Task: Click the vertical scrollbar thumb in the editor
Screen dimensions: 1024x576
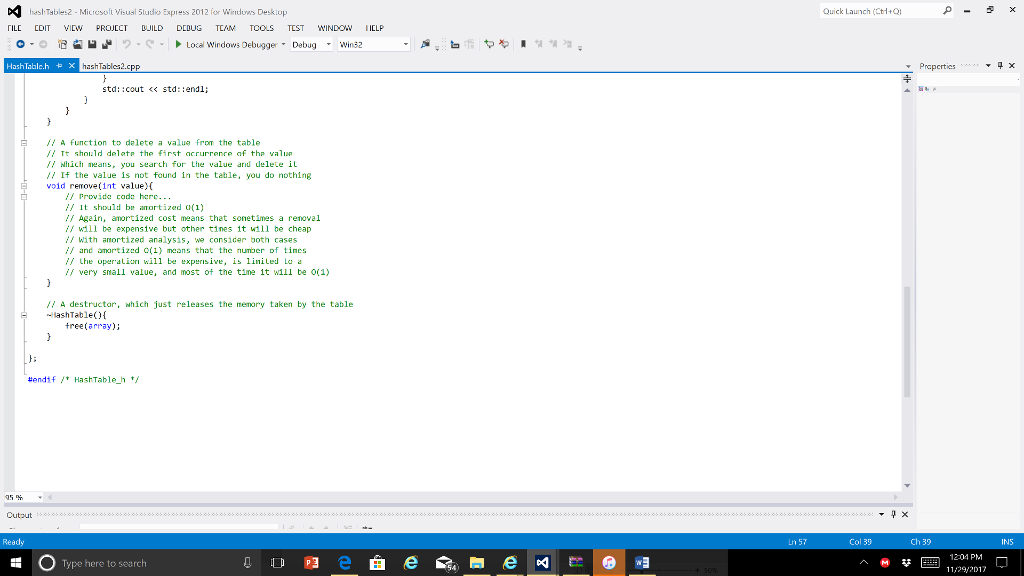Action: (907, 342)
